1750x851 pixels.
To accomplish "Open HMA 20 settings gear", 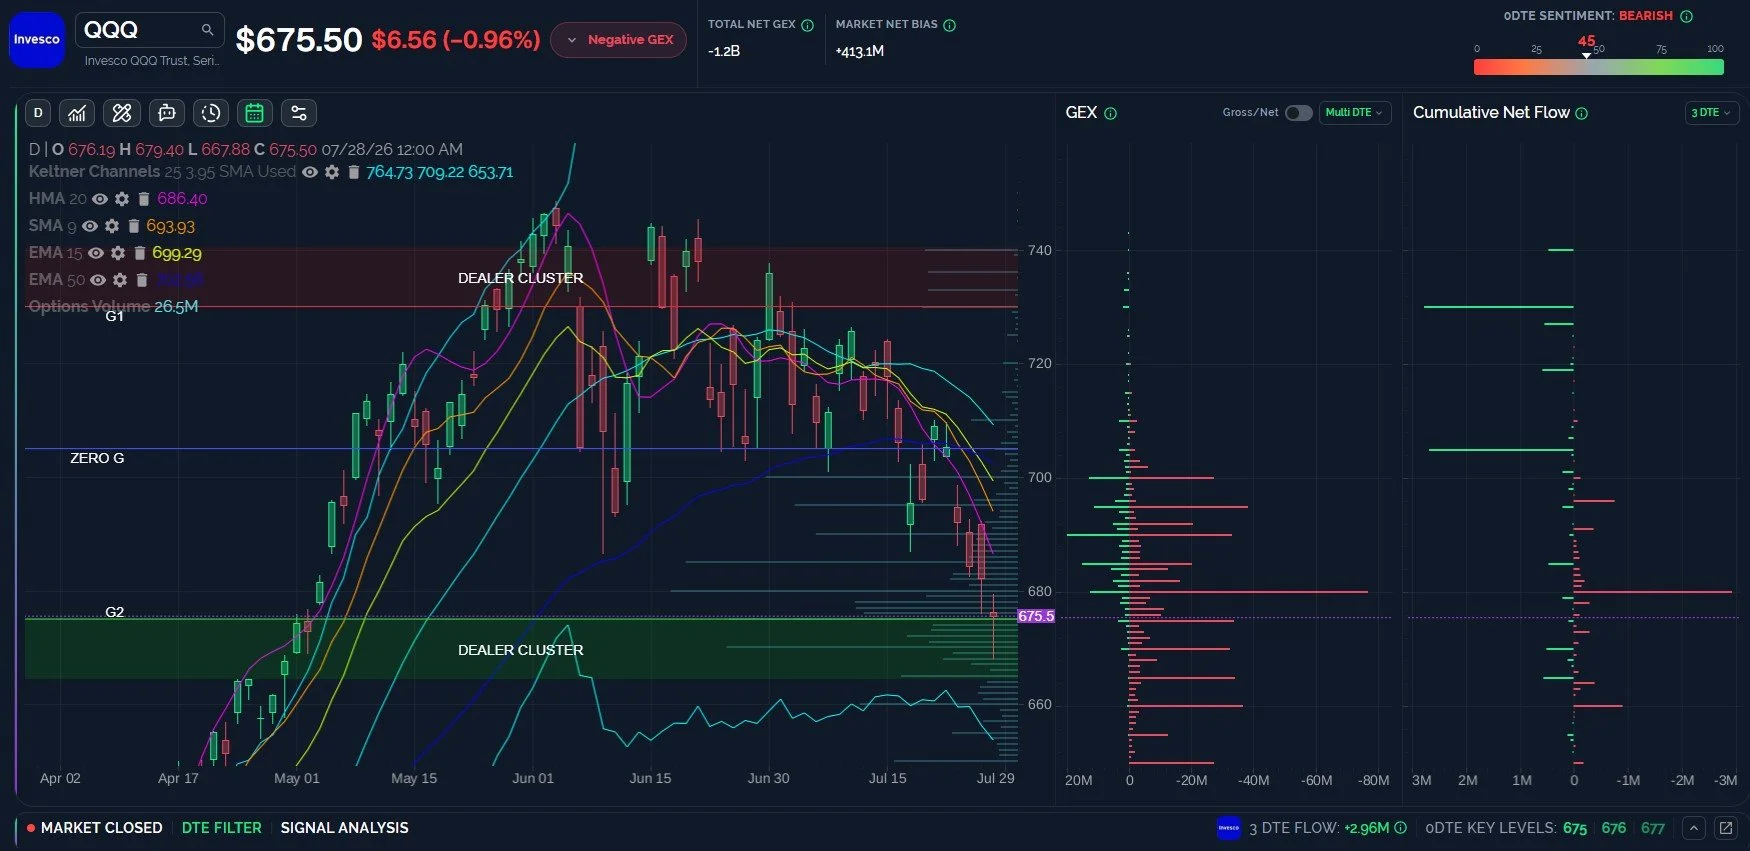I will click(x=122, y=199).
